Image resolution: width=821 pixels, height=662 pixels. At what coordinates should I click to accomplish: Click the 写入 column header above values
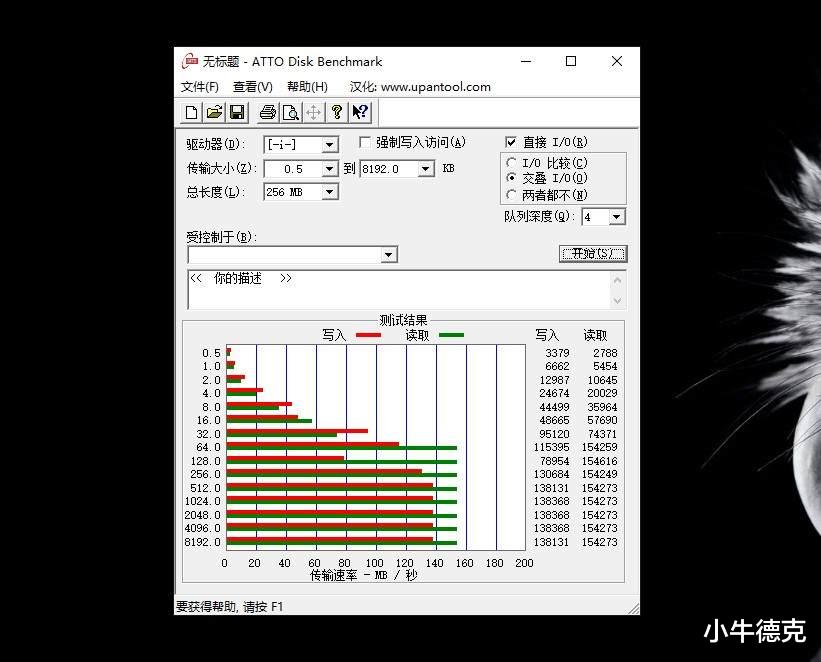tap(547, 335)
